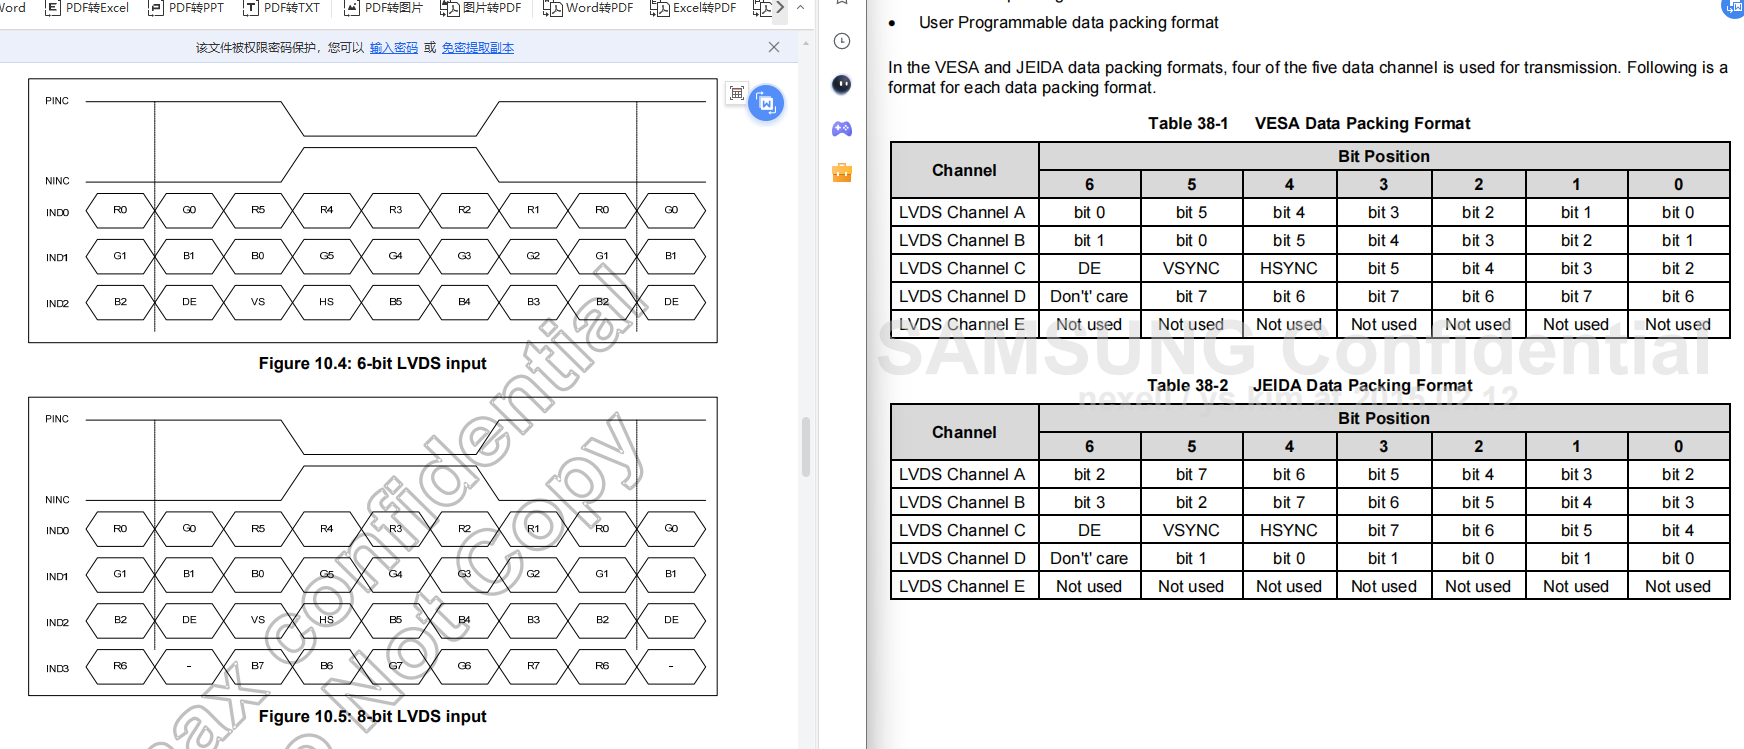Click the left document's vertical scrollbar thumb
The width and height of the screenshot is (1744, 749).
(806, 446)
